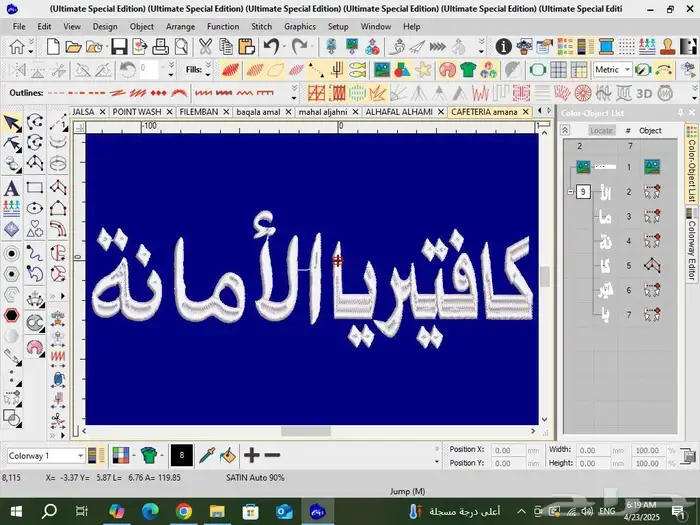This screenshot has height=525, width=700.
Task: Switch to the baqala amal tab
Action: point(258,112)
